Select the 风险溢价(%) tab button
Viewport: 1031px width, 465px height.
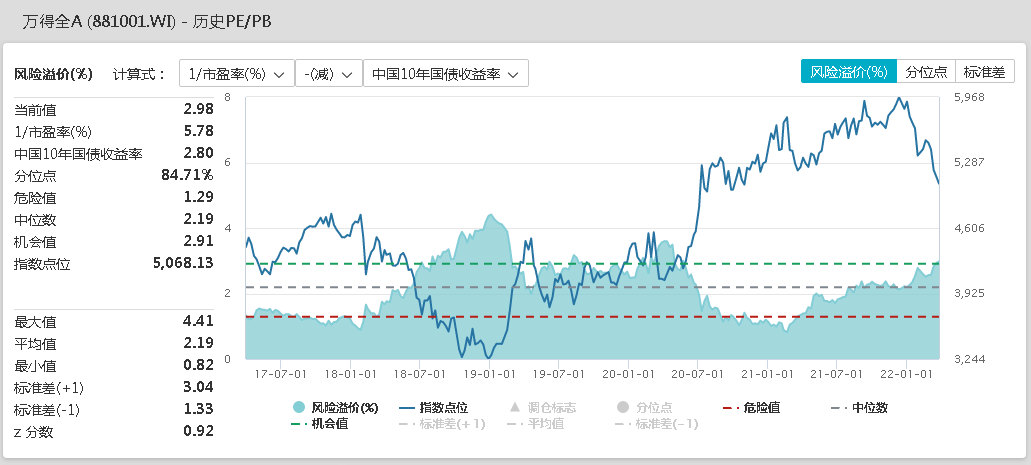[848, 71]
